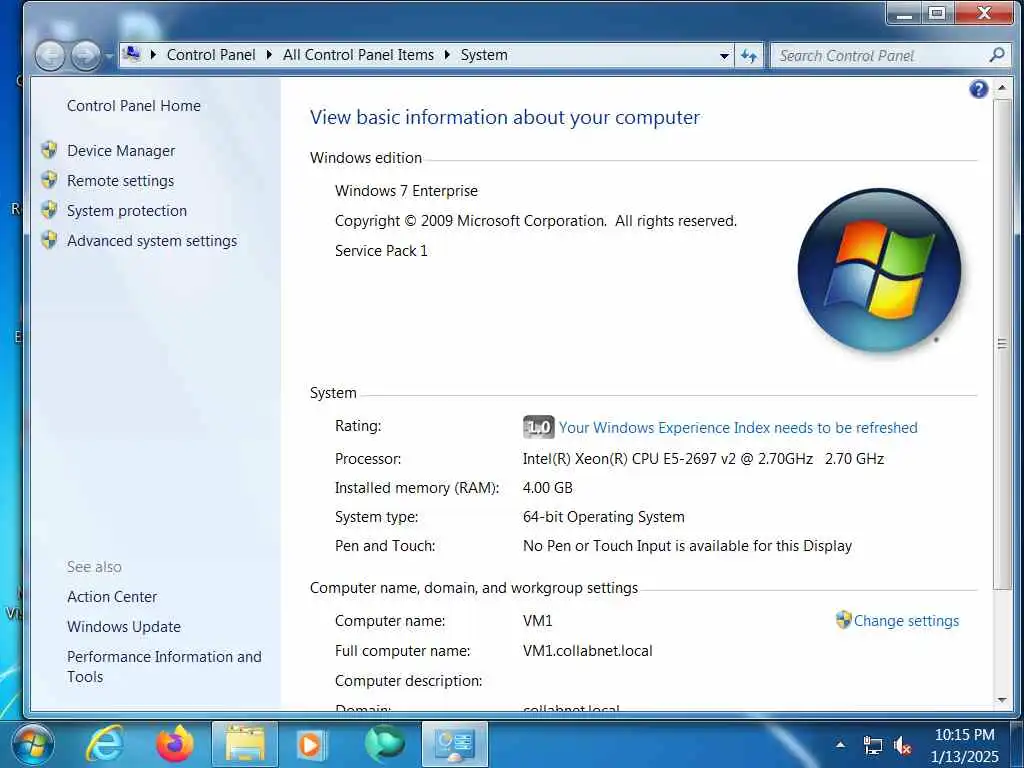Open Action Center under See also
This screenshot has height=768, width=1024.
[x=112, y=597]
